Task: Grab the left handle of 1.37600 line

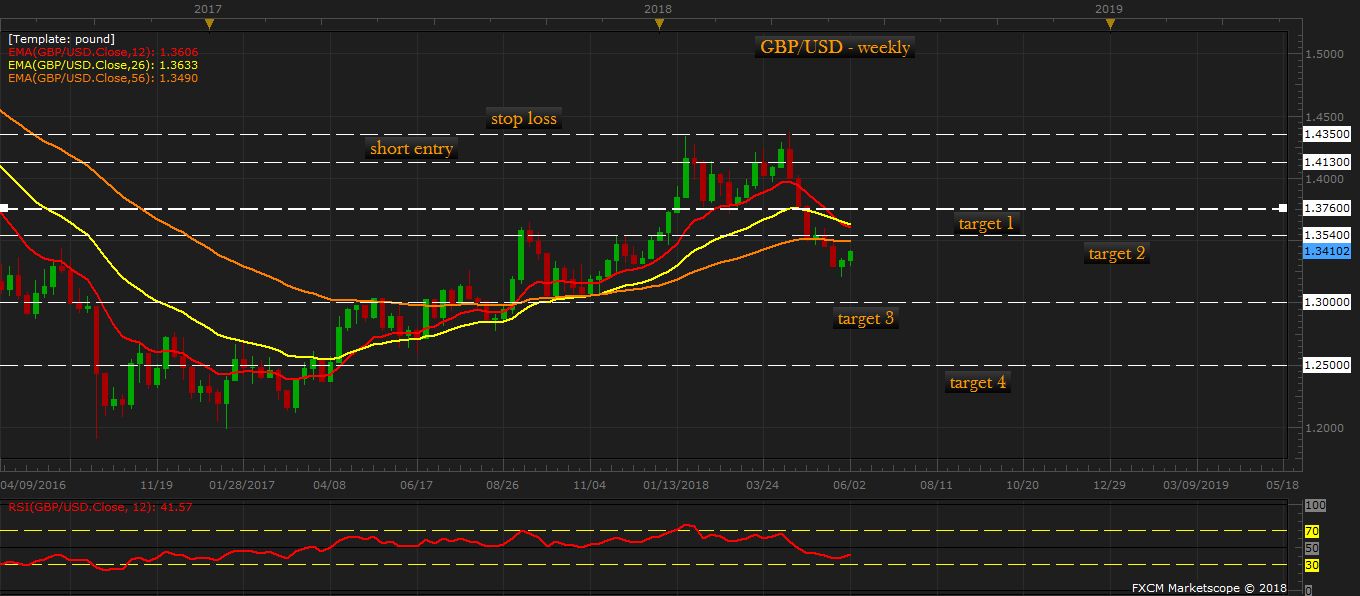Action: (3, 208)
